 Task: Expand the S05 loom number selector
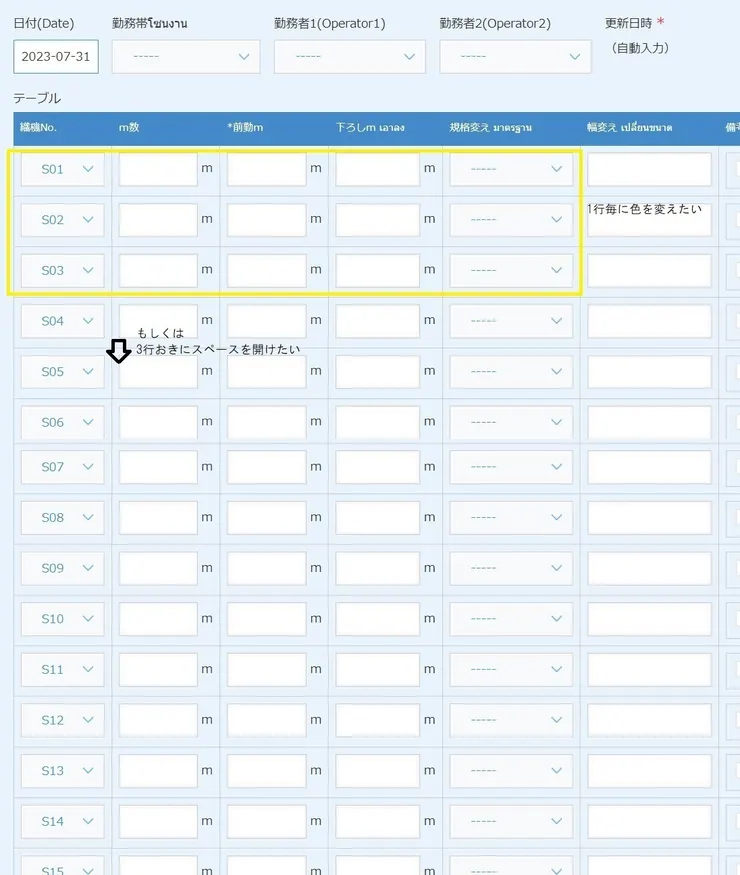click(x=62, y=372)
